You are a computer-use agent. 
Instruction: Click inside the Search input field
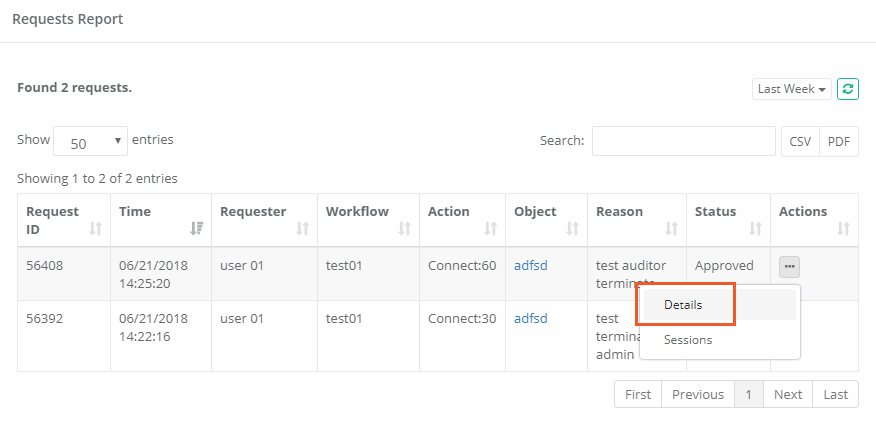[x=683, y=142]
